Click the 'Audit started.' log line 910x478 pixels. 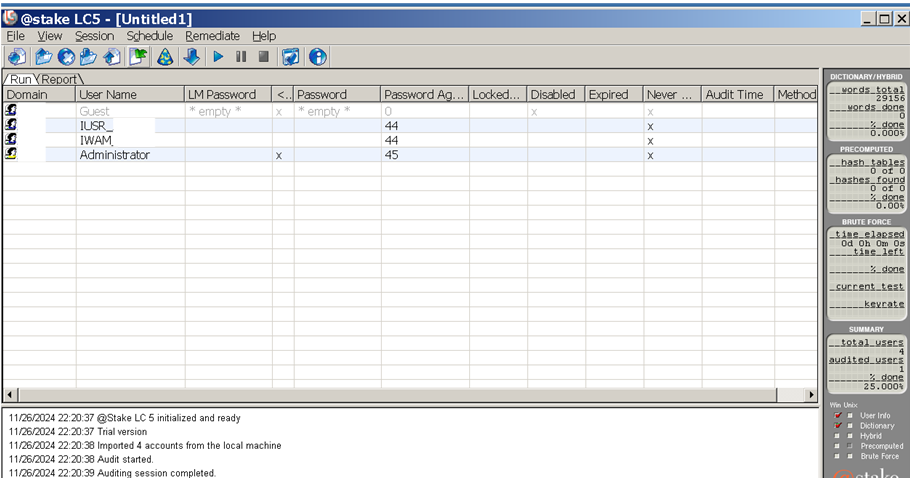(81, 459)
